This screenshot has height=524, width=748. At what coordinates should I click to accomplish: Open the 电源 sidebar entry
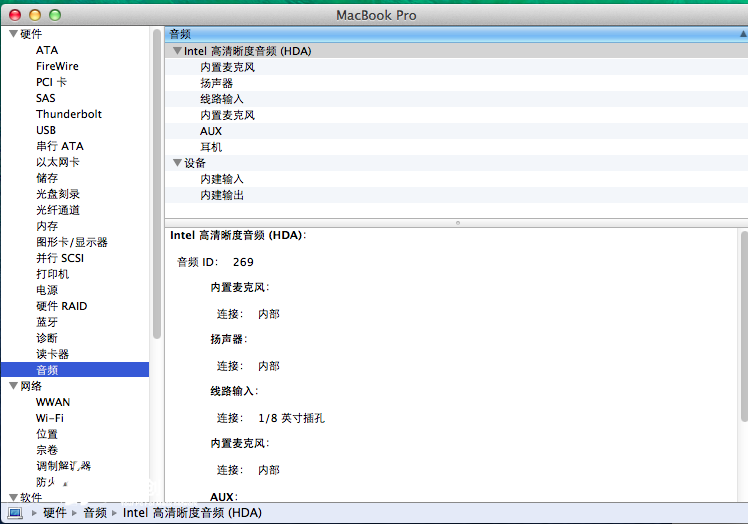(47, 290)
